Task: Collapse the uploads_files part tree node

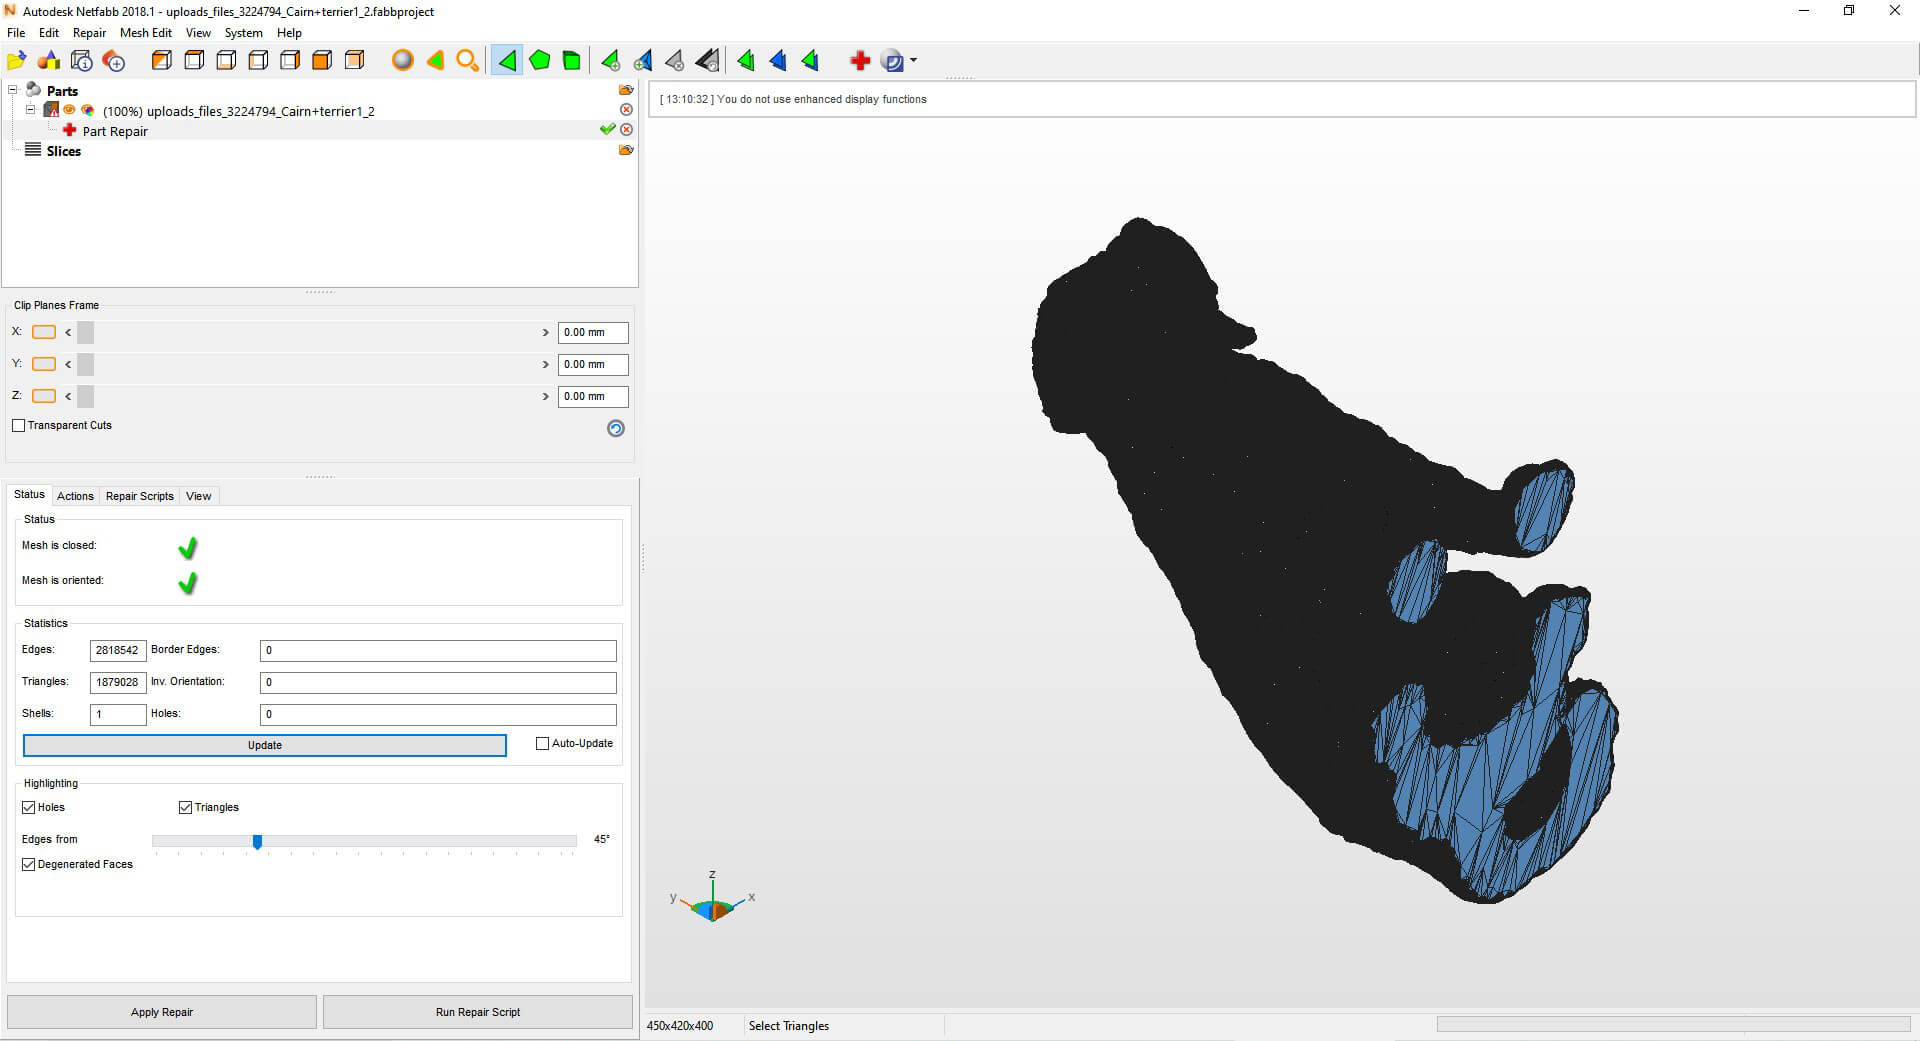Action: (x=30, y=110)
